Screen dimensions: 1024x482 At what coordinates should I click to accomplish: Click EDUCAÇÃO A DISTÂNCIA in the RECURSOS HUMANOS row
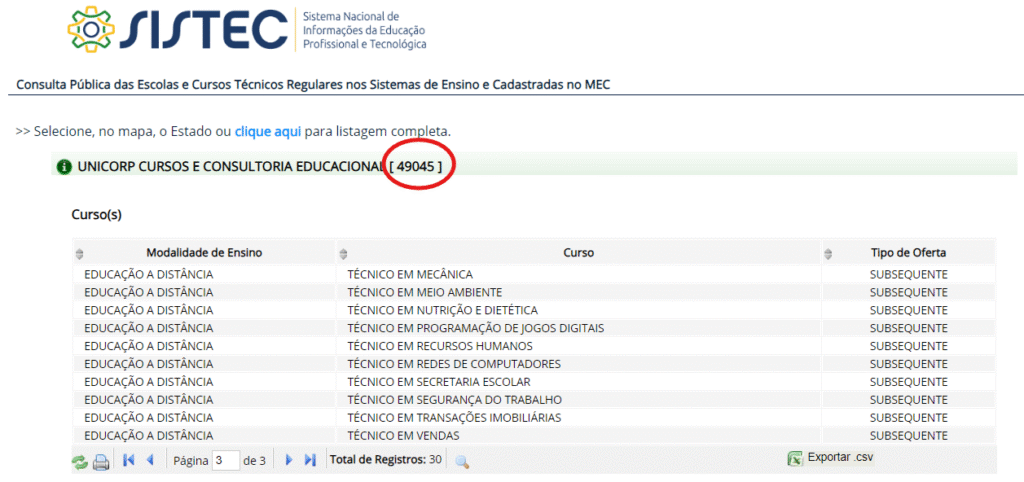click(148, 345)
